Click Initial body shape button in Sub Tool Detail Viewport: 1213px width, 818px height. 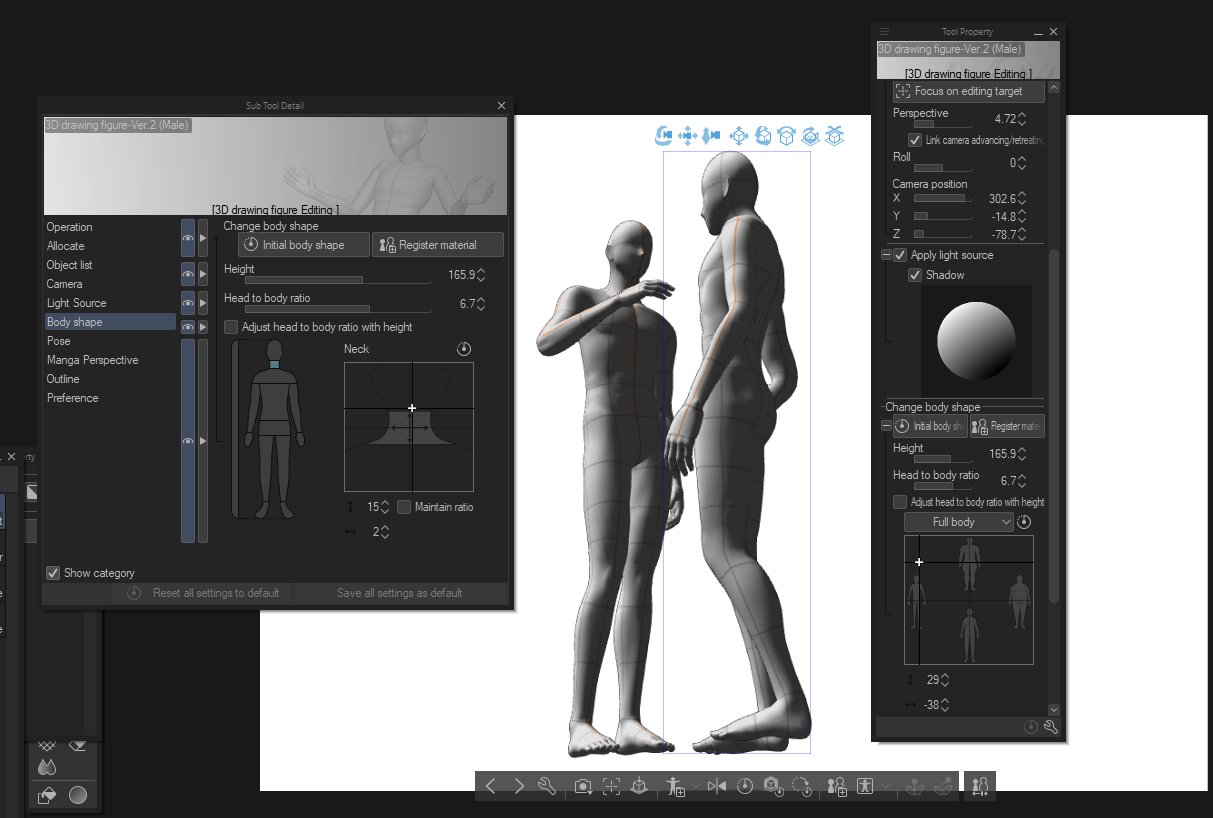click(x=303, y=245)
